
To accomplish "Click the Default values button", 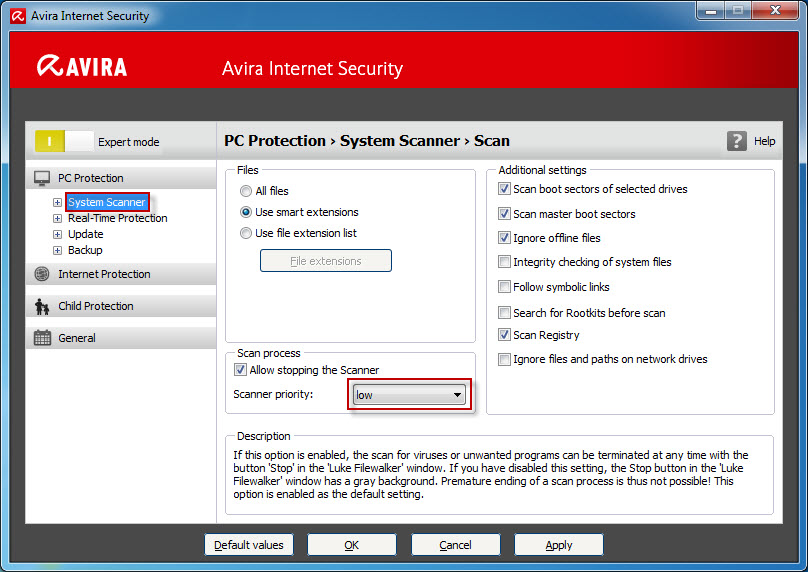I will click(x=249, y=545).
